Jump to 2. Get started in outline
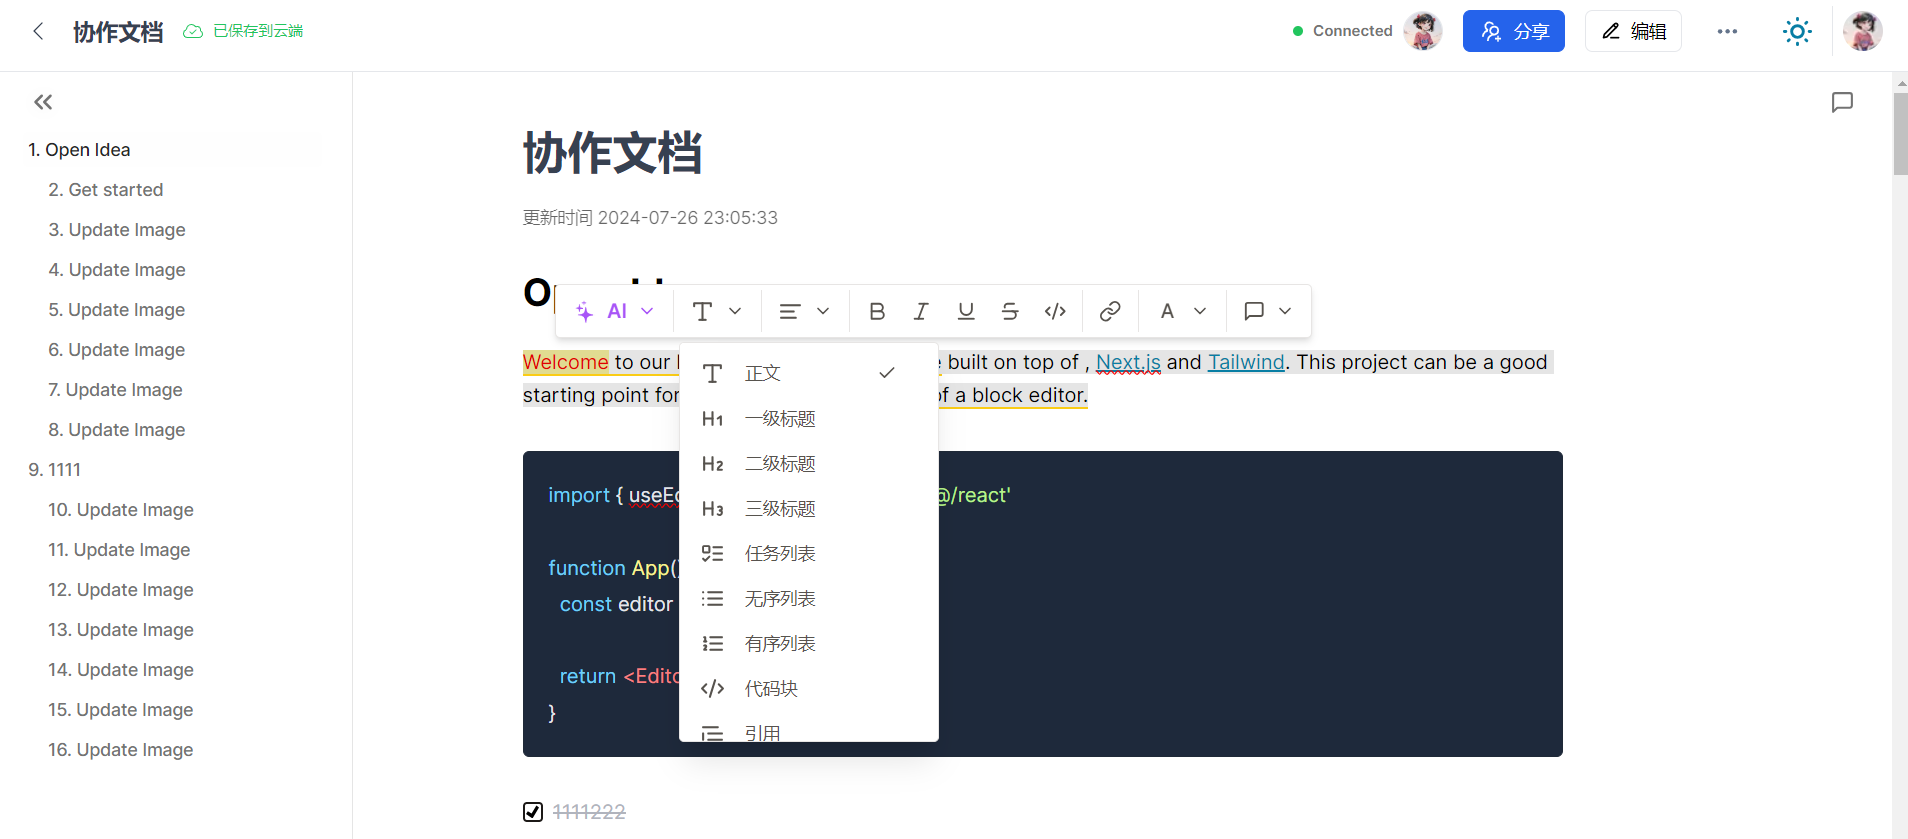Image resolution: width=1908 pixels, height=839 pixels. (x=106, y=190)
